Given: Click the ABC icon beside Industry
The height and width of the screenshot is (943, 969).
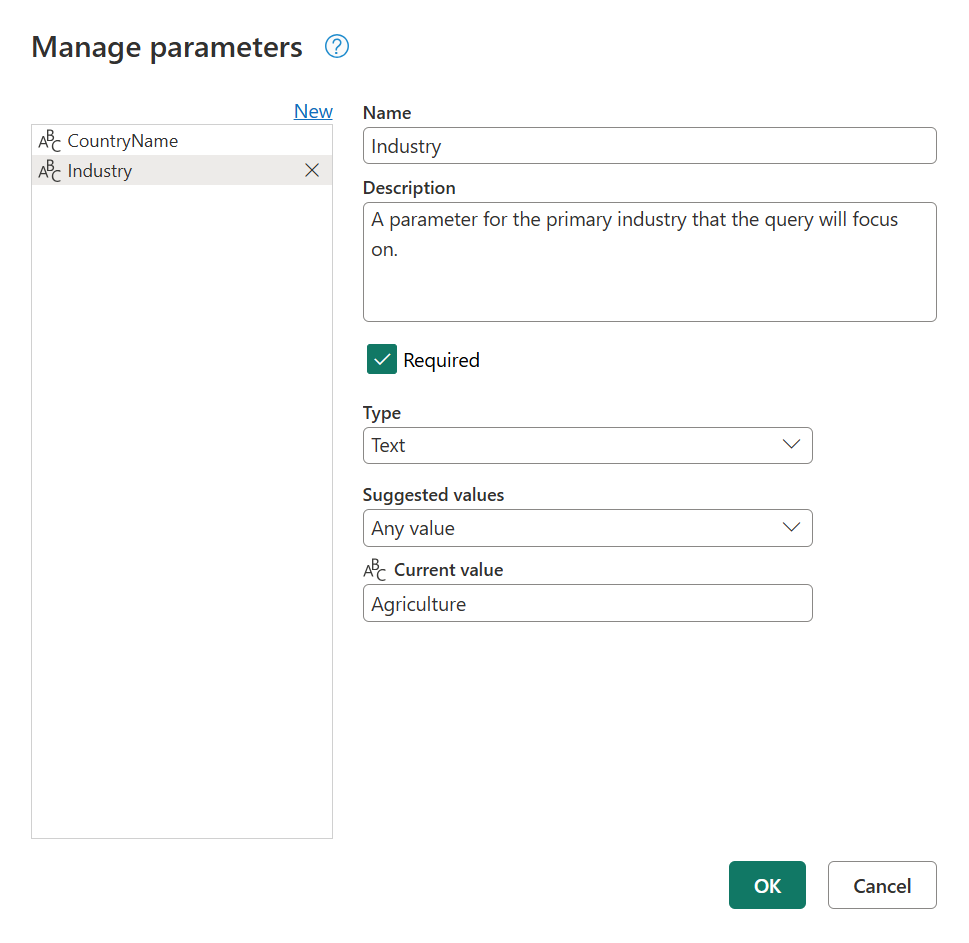Looking at the screenshot, I should click(x=49, y=170).
